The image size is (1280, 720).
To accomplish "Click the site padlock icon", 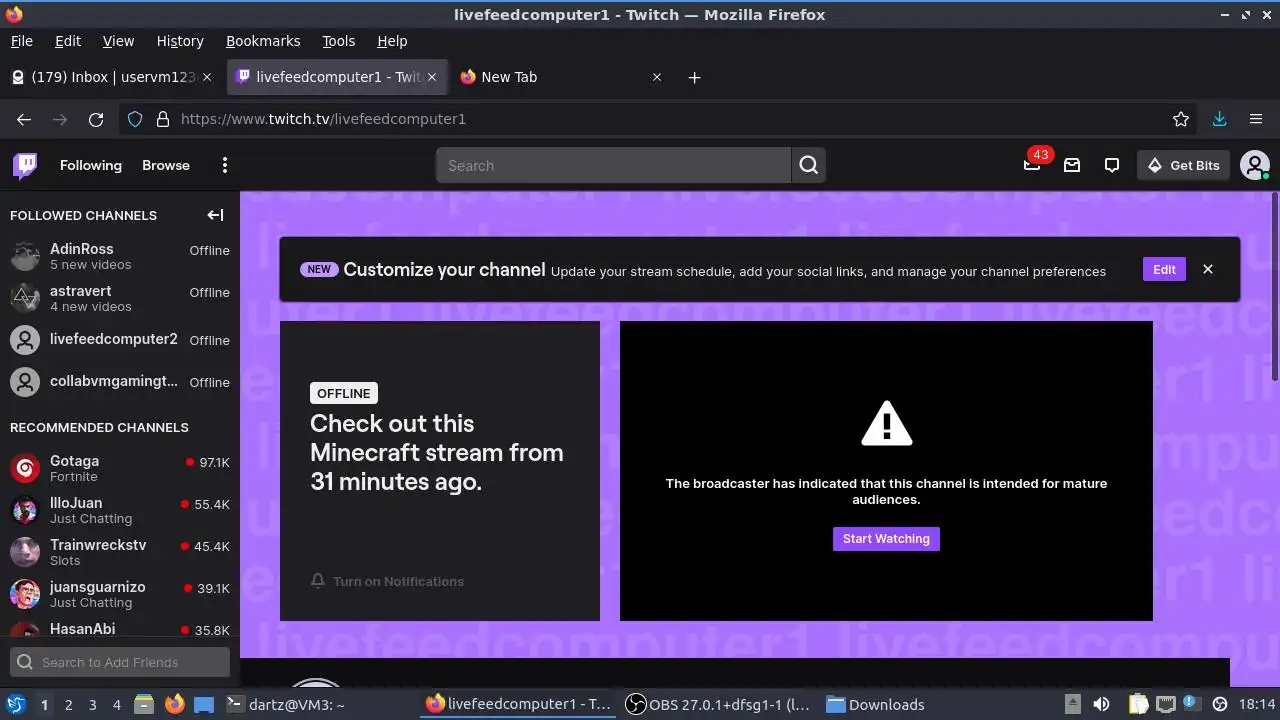I will pyautogui.click(x=163, y=119).
